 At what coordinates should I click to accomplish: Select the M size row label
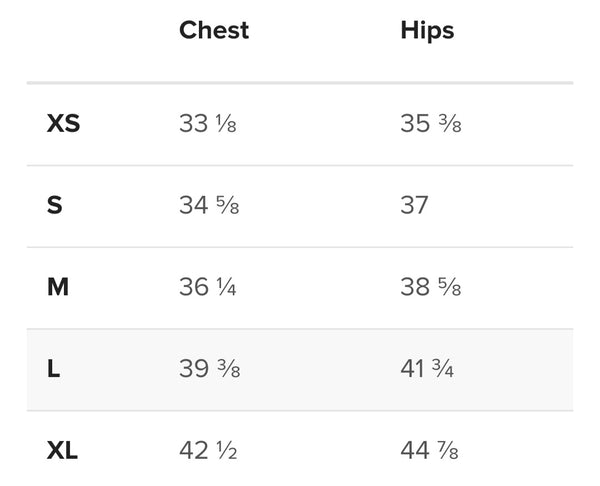pyautogui.click(x=58, y=287)
